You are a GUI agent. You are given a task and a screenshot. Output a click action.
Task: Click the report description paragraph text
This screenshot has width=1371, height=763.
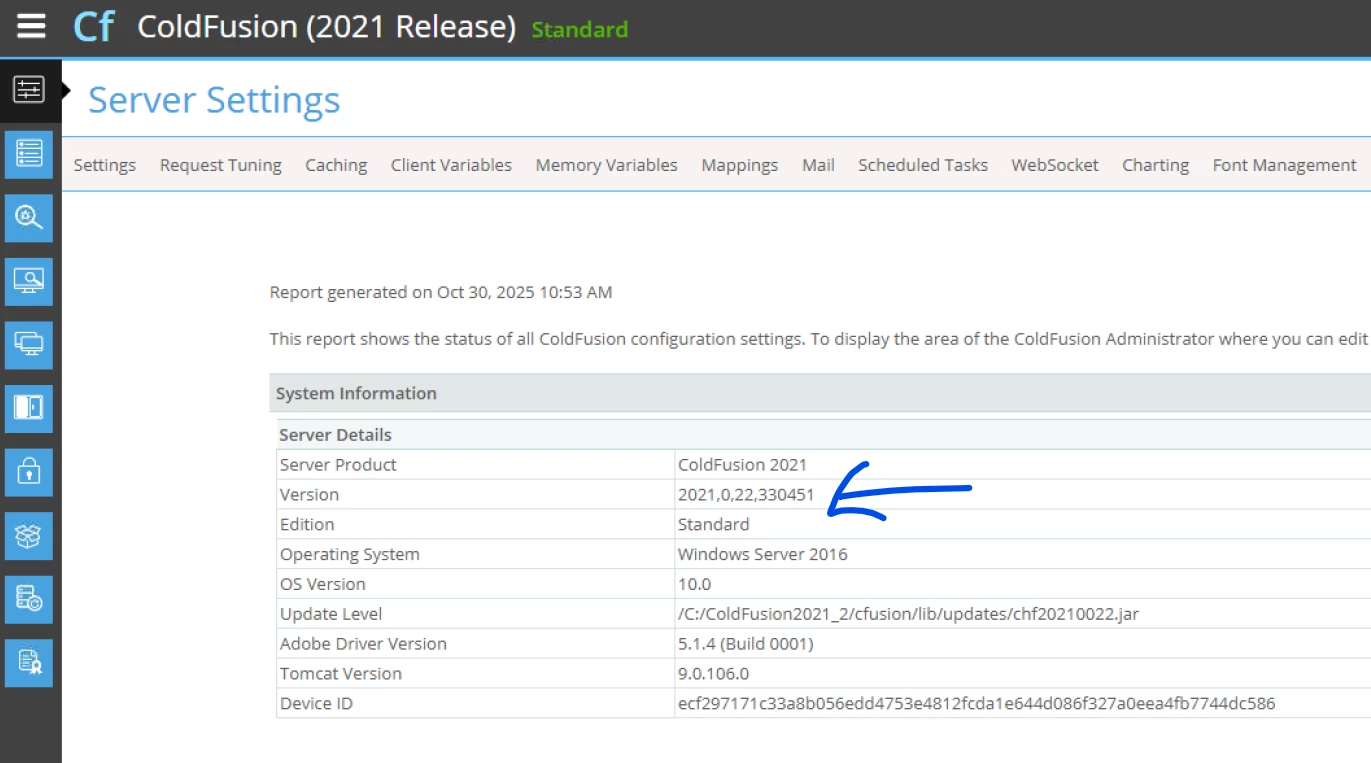coord(819,339)
